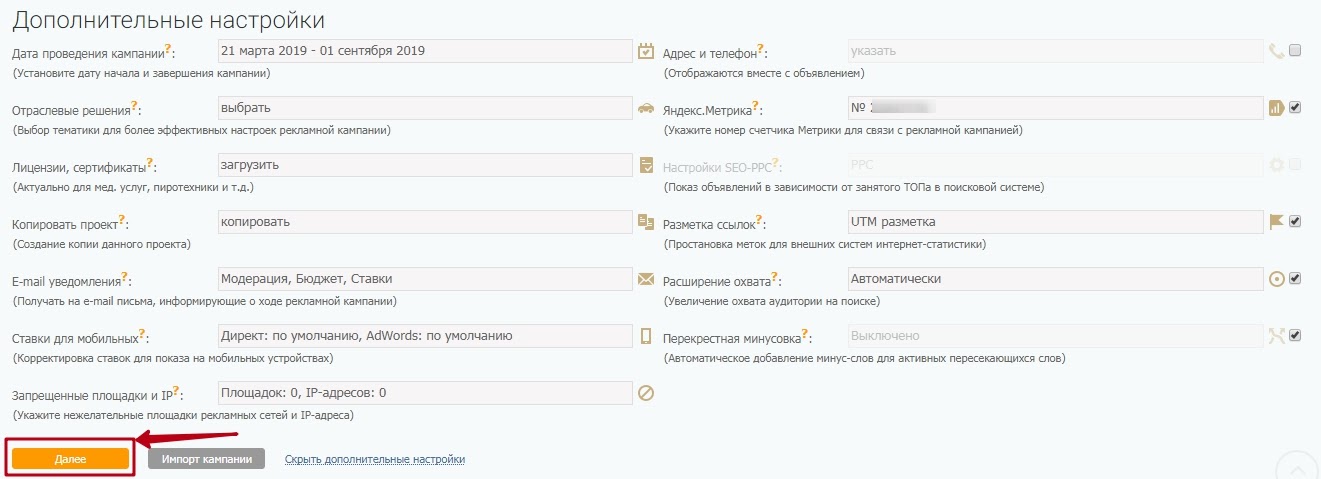Screen dimensions: 1321x479
Task: Open the Расширение охвата 'Автоматически' selector
Action: click(1055, 279)
